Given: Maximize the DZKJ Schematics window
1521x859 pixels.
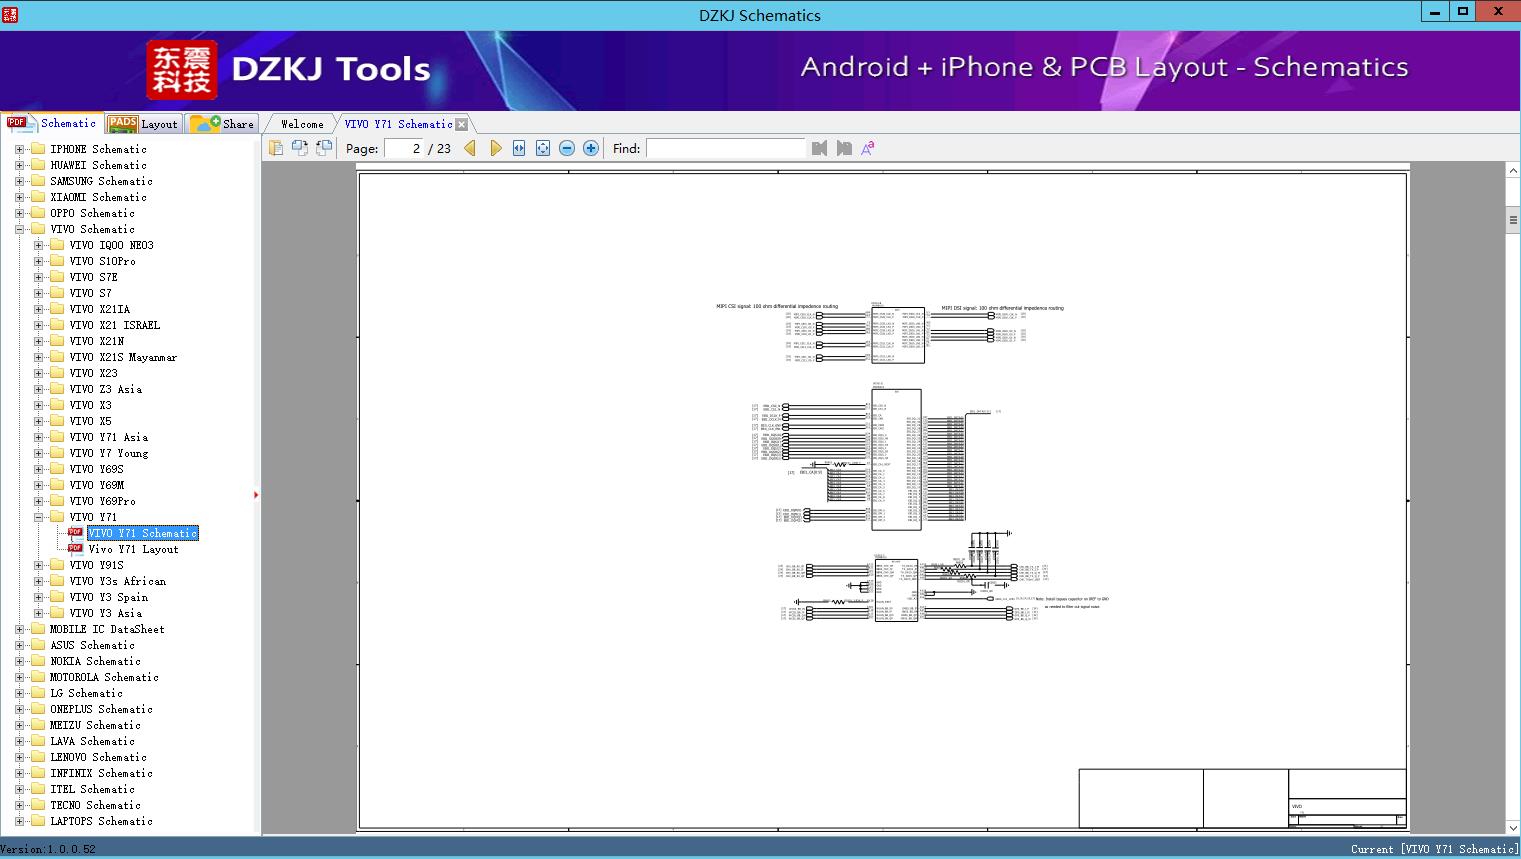Looking at the screenshot, I should click(x=1463, y=12).
